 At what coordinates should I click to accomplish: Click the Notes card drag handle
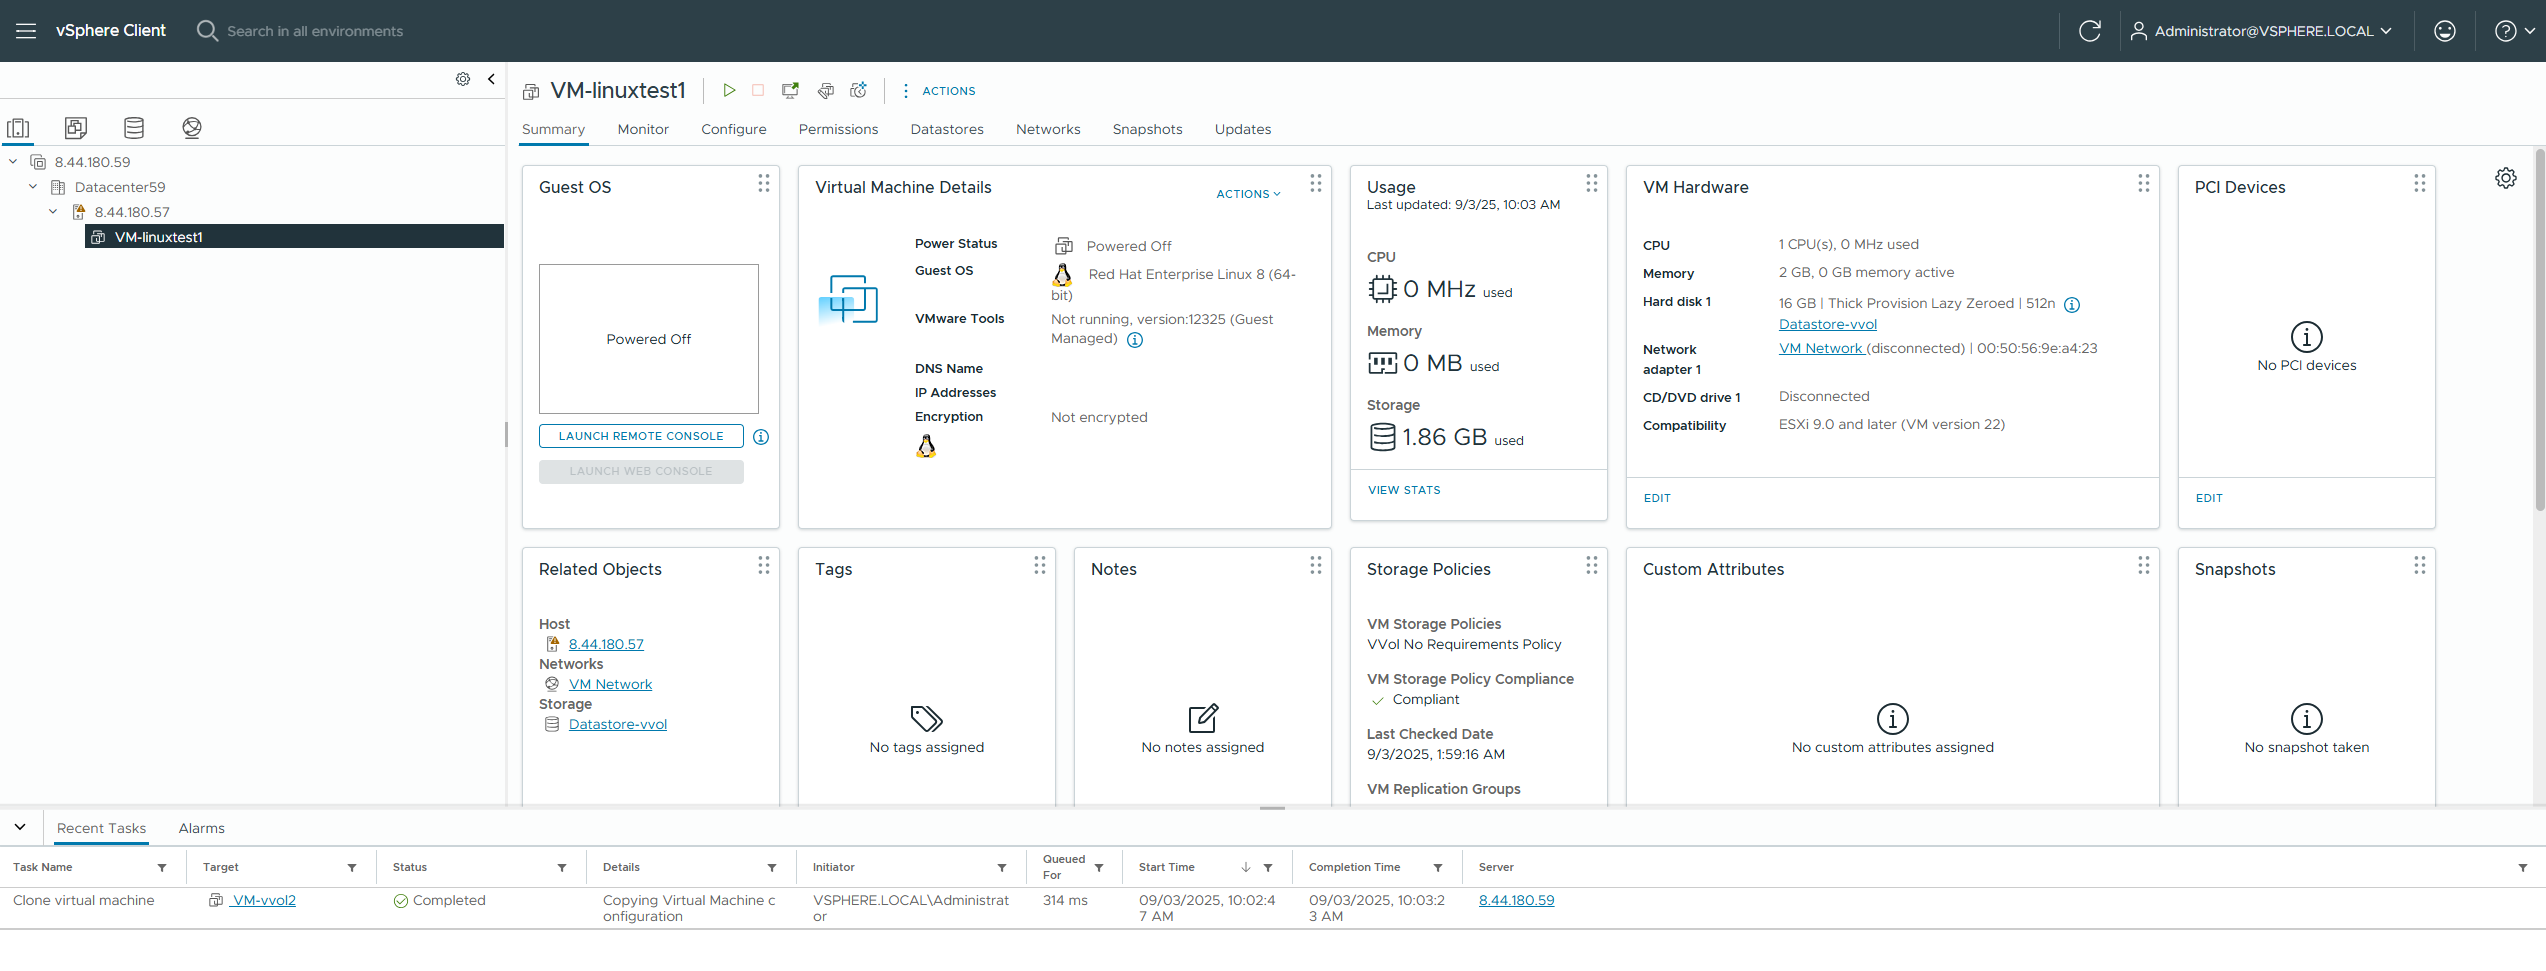tap(1316, 565)
